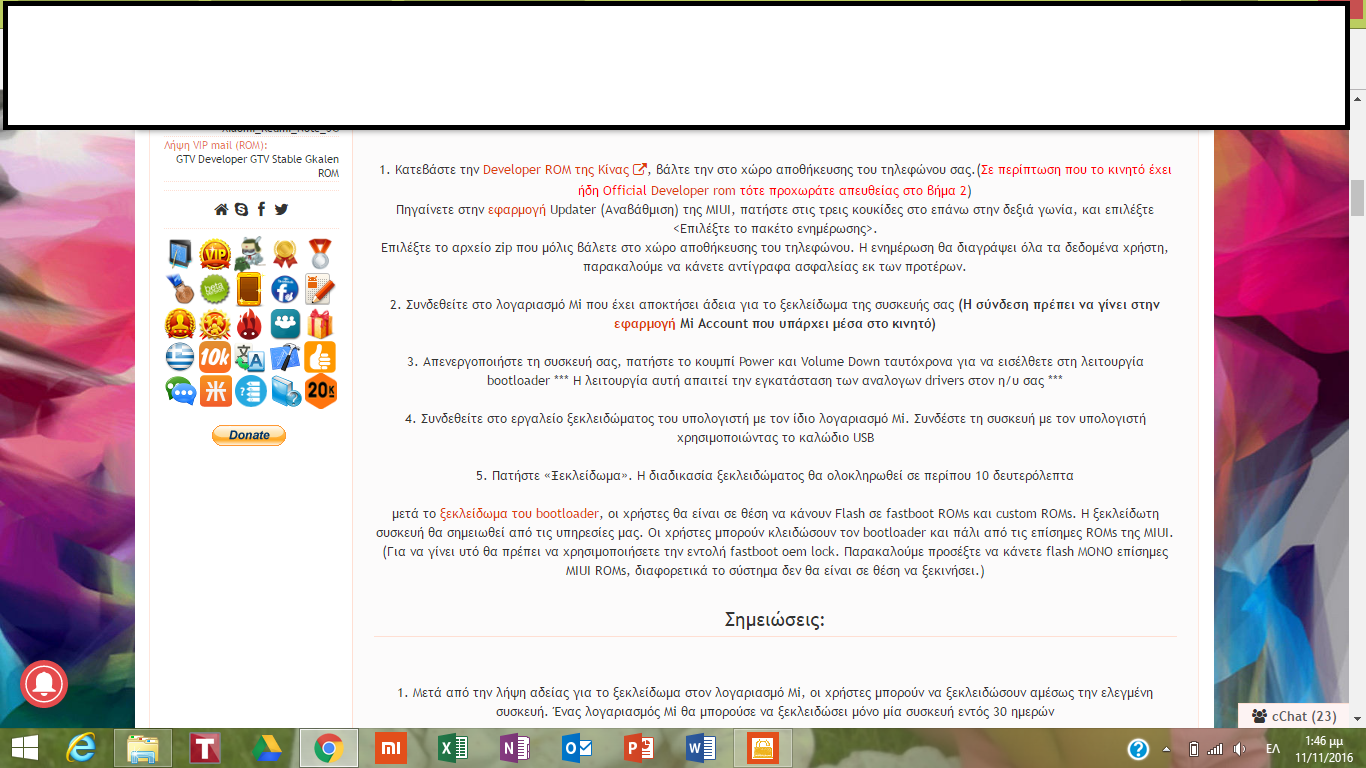Screen dimensions: 1366x768
Task: Click the red notification bell button
Action: [x=43, y=685]
